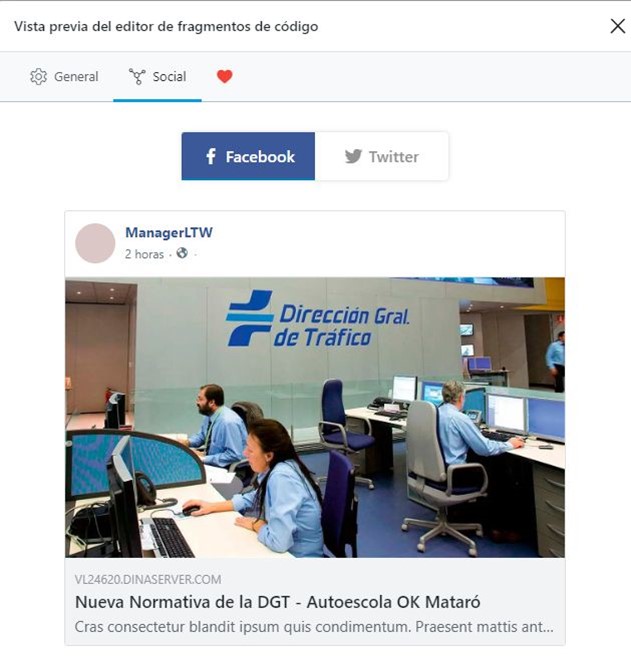Show the Facebook preview via the Facebook text
This screenshot has height=662, width=631.
tap(260, 157)
